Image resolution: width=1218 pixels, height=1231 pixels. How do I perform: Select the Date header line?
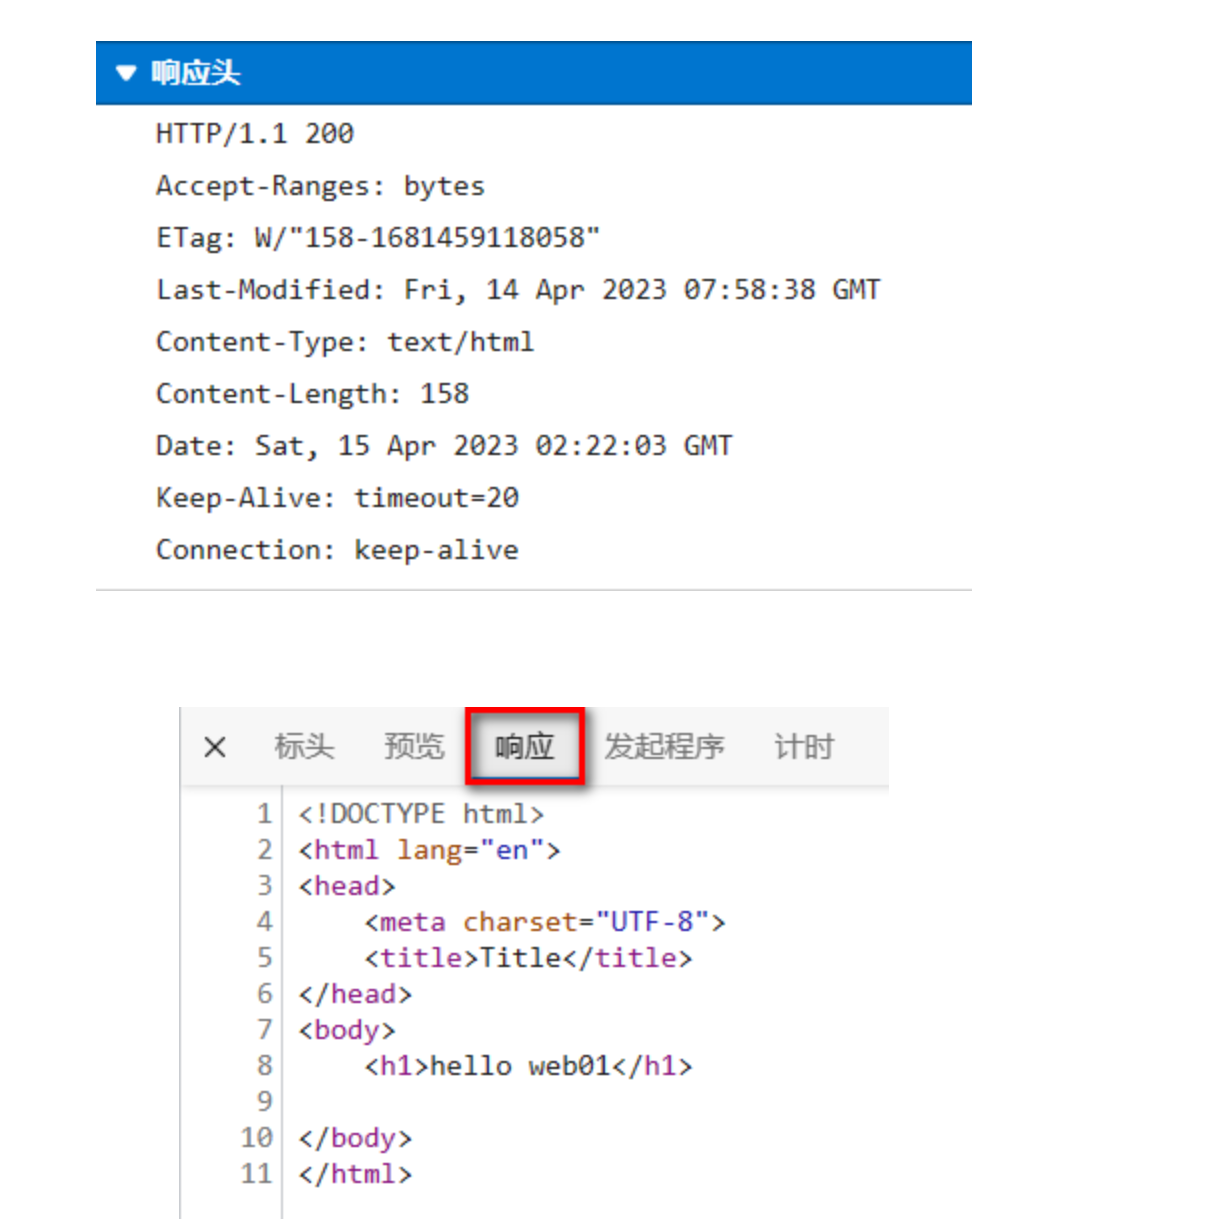click(x=444, y=446)
